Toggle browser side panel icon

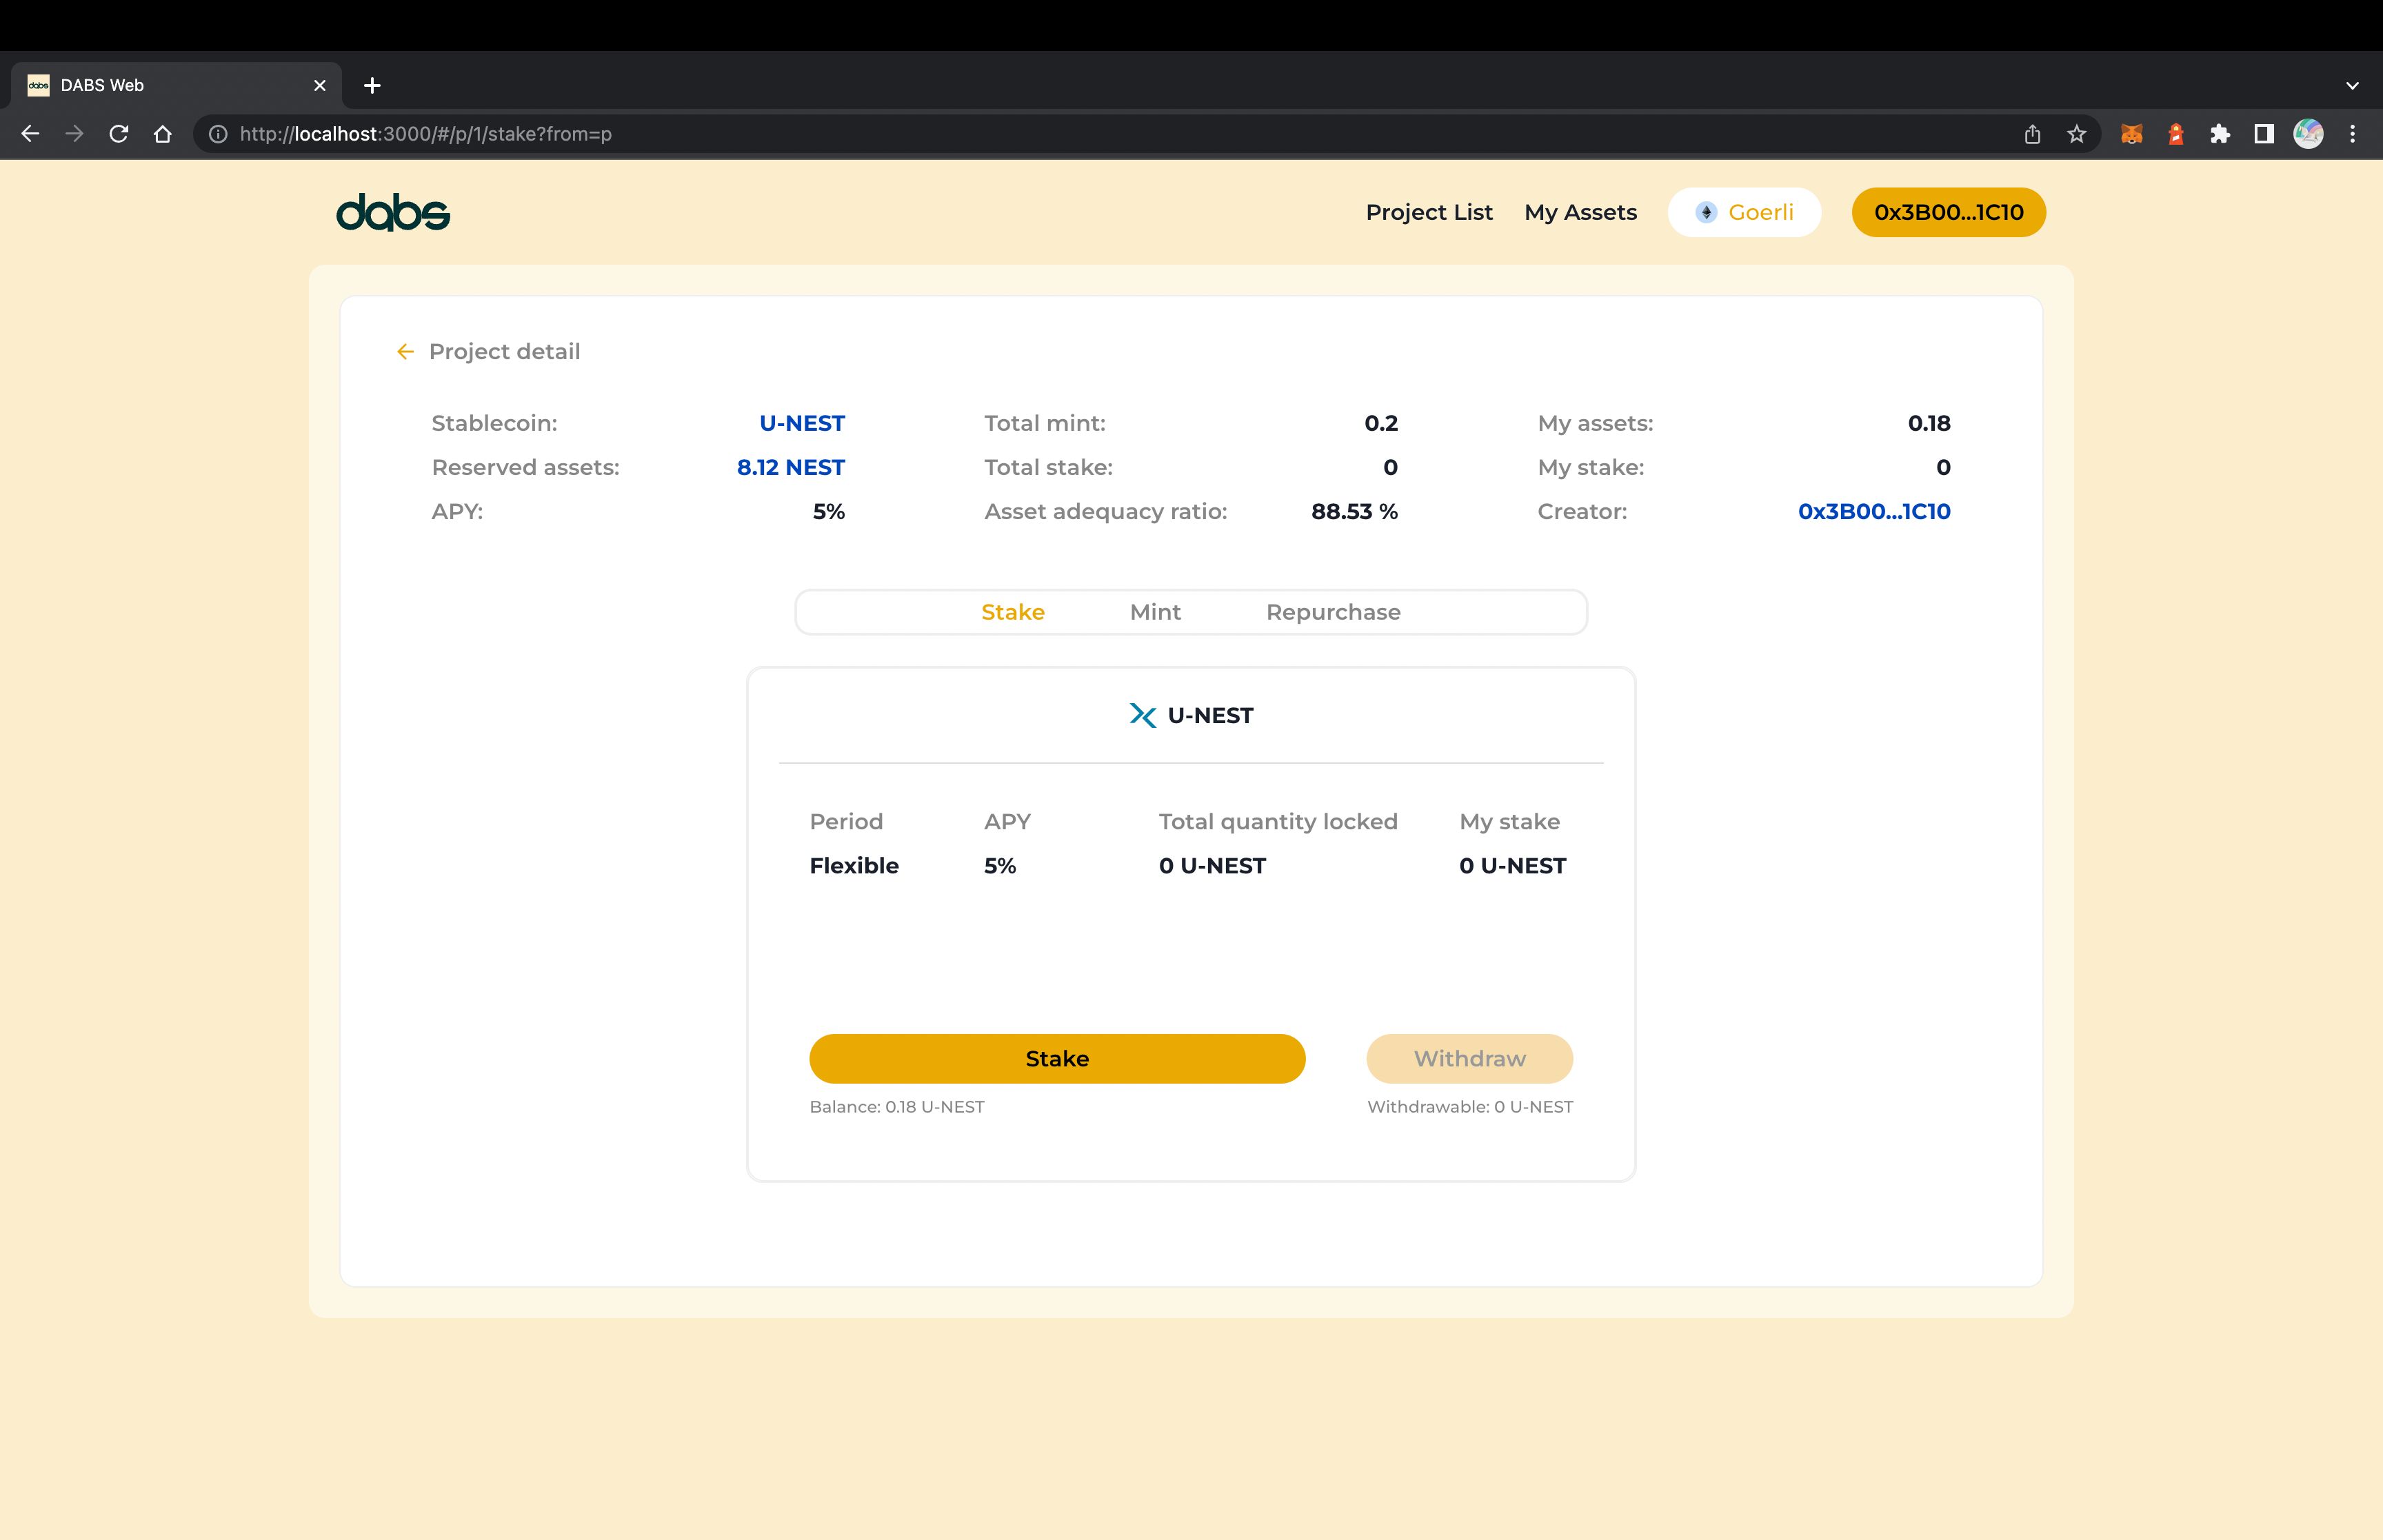click(2264, 134)
